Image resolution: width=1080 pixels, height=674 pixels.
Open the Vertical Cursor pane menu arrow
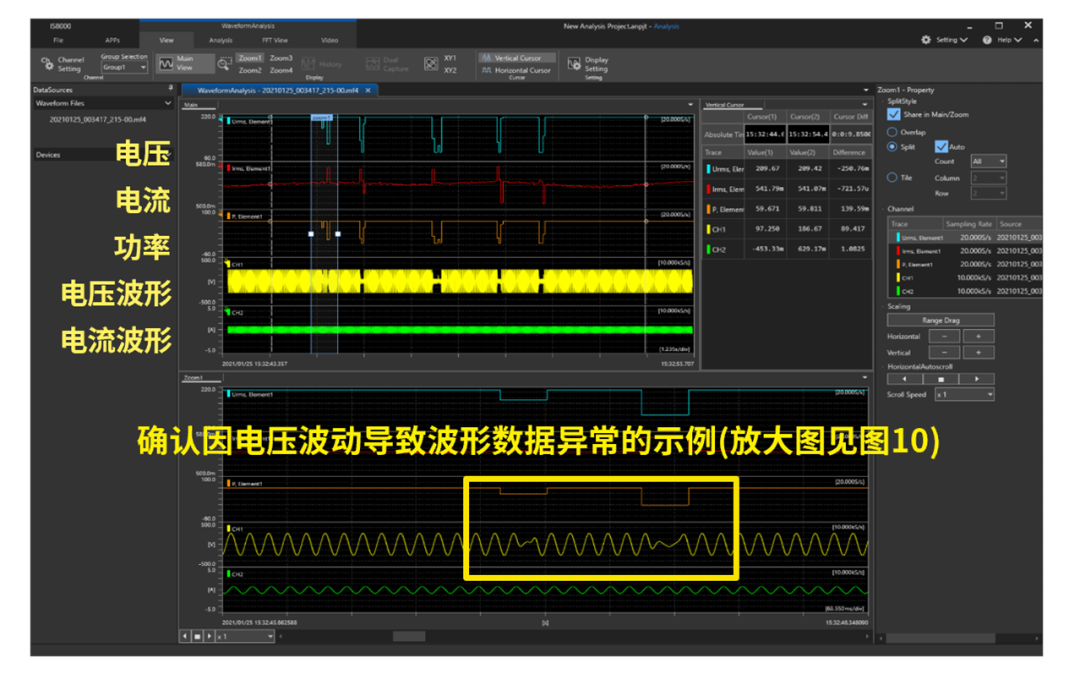point(865,105)
